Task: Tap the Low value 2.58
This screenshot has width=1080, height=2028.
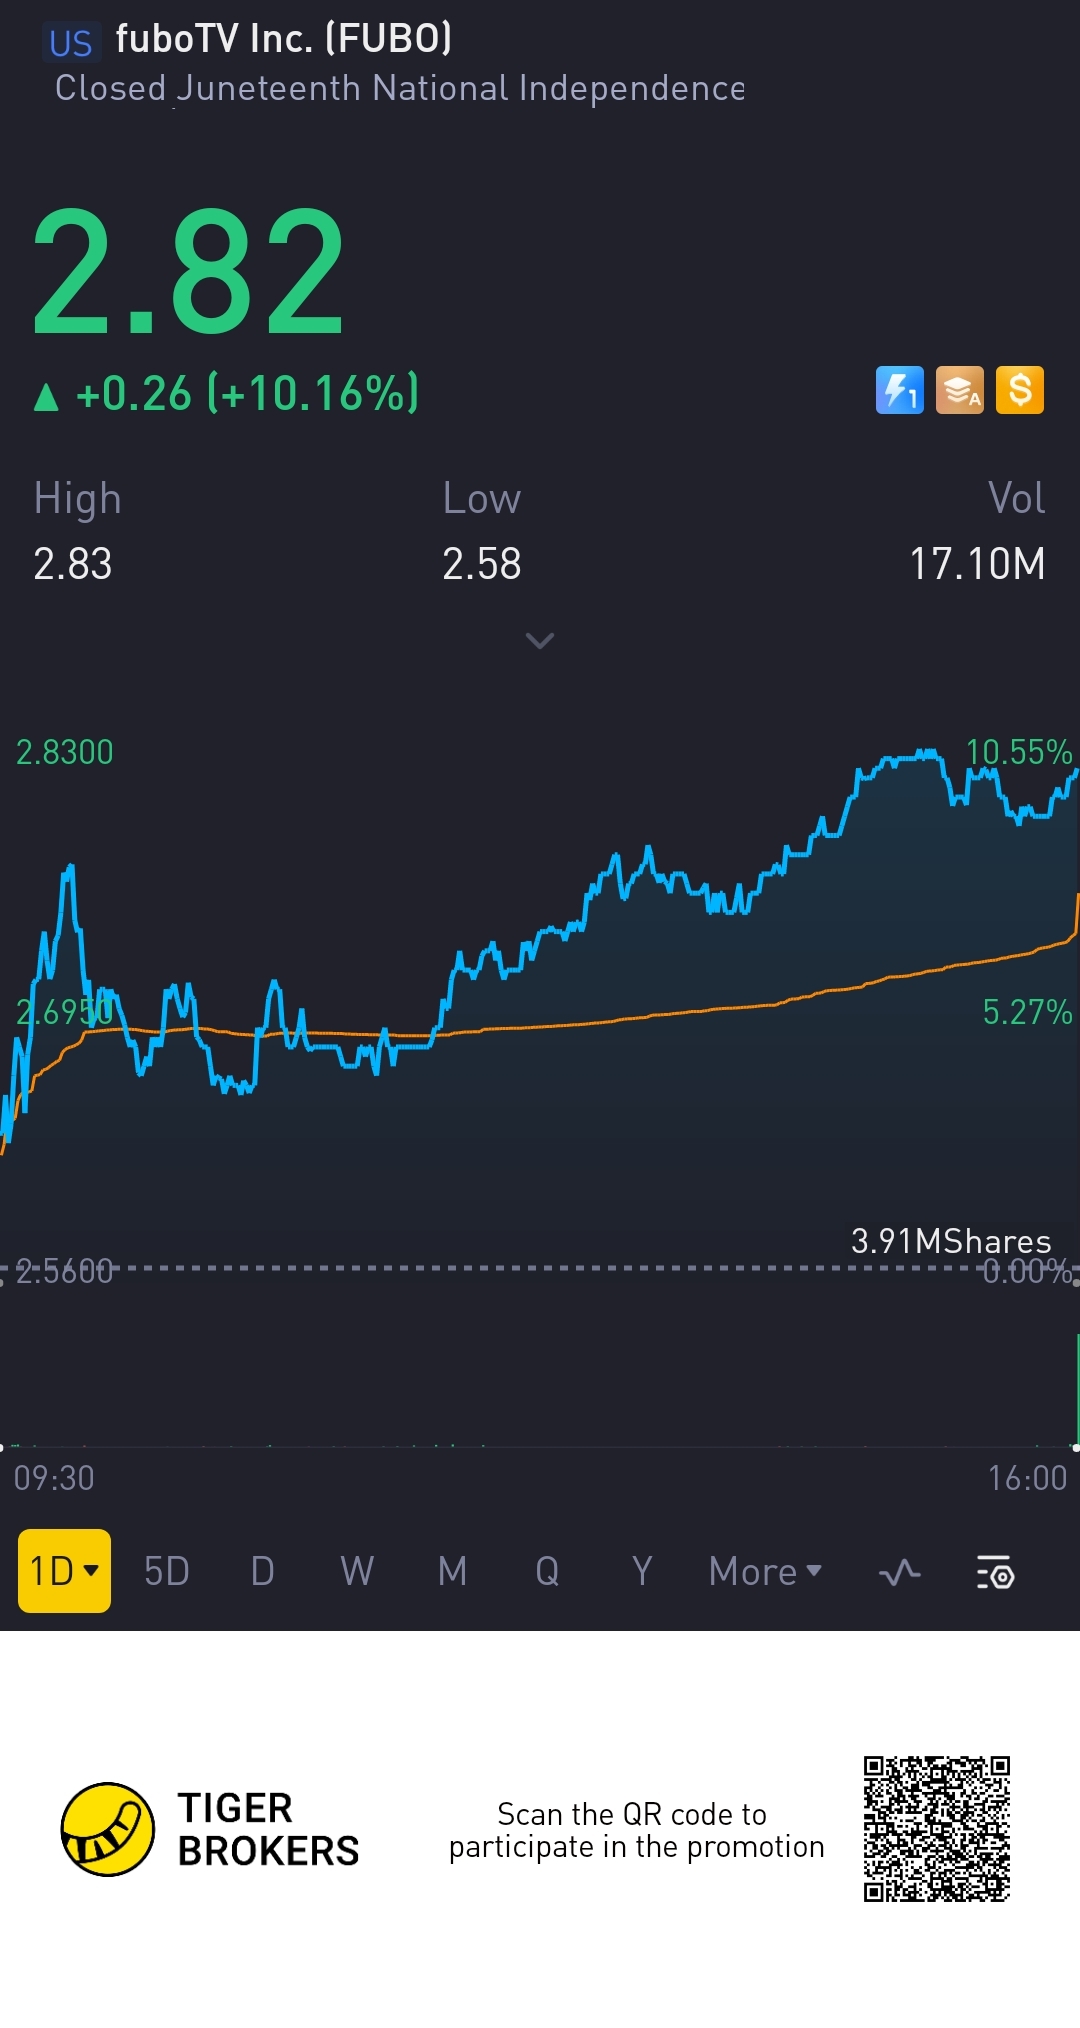Action: click(482, 564)
